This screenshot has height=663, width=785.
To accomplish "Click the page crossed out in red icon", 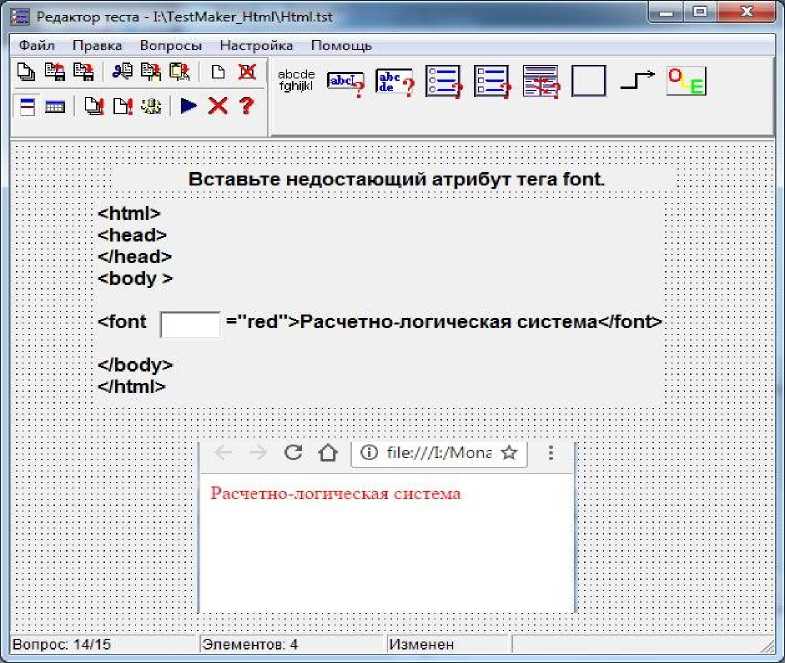I will pyautogui.click(x=247, y=72).
